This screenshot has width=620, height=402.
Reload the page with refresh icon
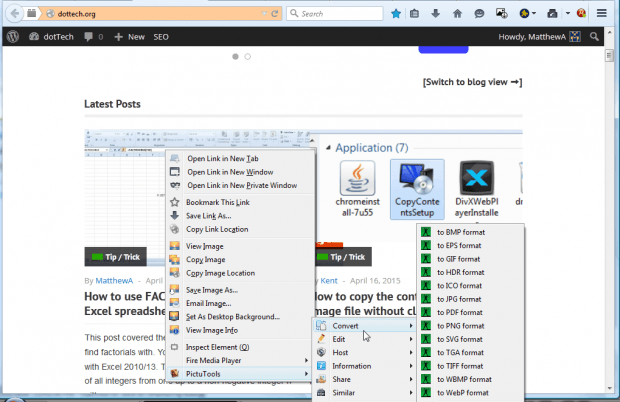click(272, 14)
